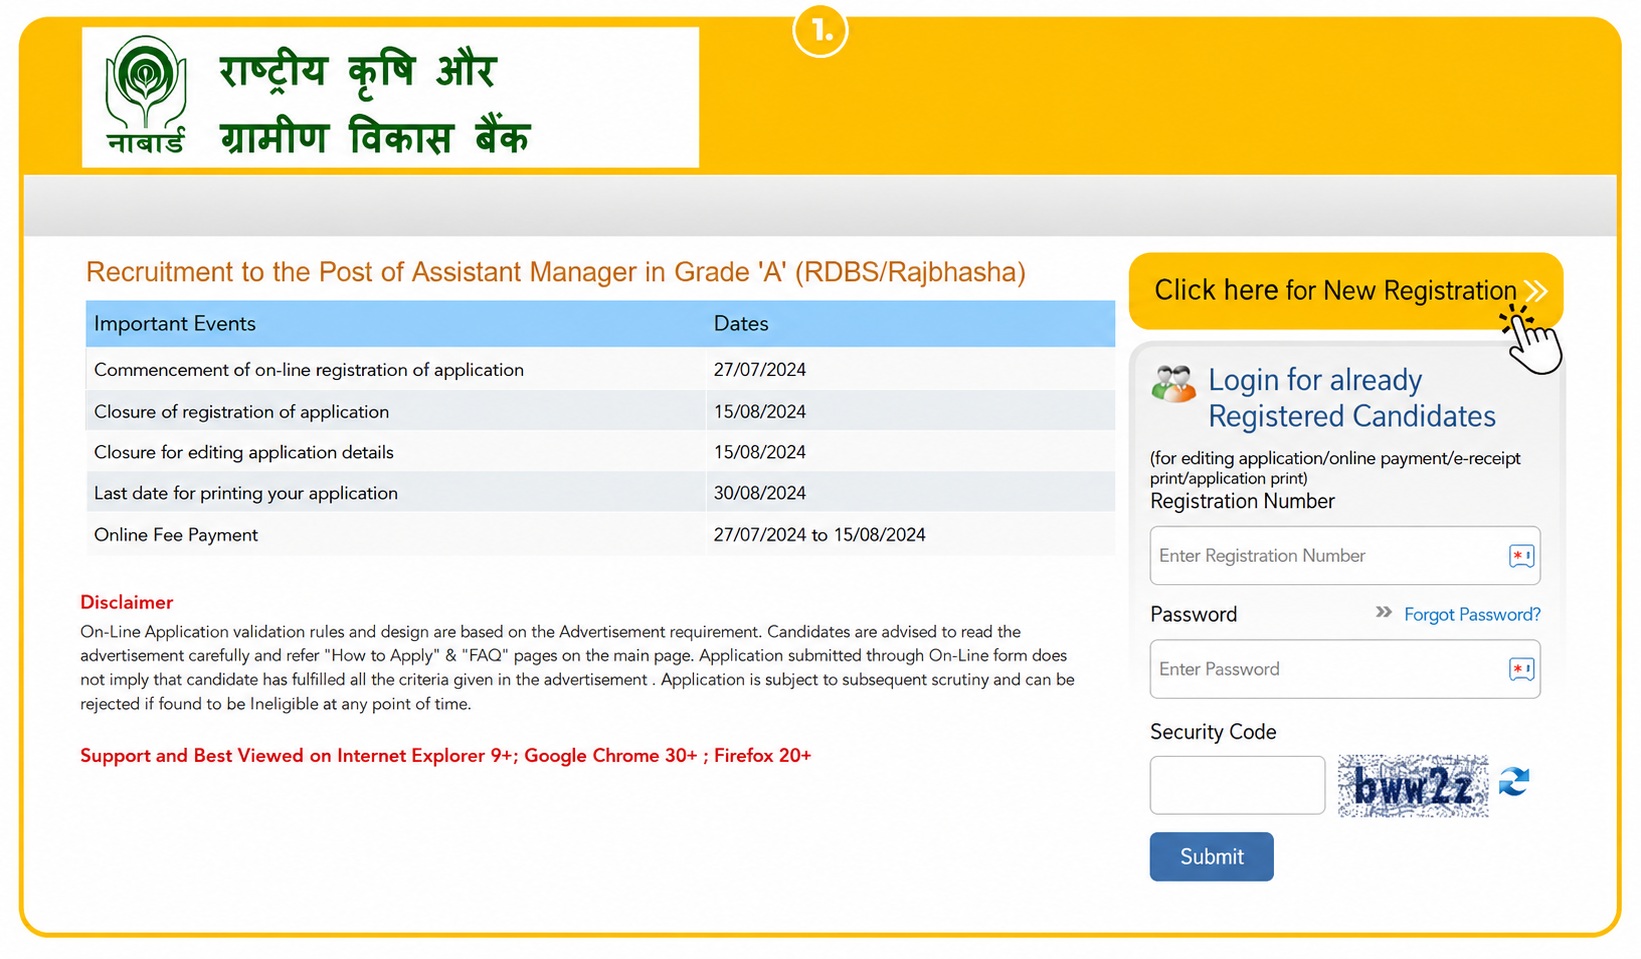Click the Registration Number label
1641x959 pixels.
(x=1242, y=501)
